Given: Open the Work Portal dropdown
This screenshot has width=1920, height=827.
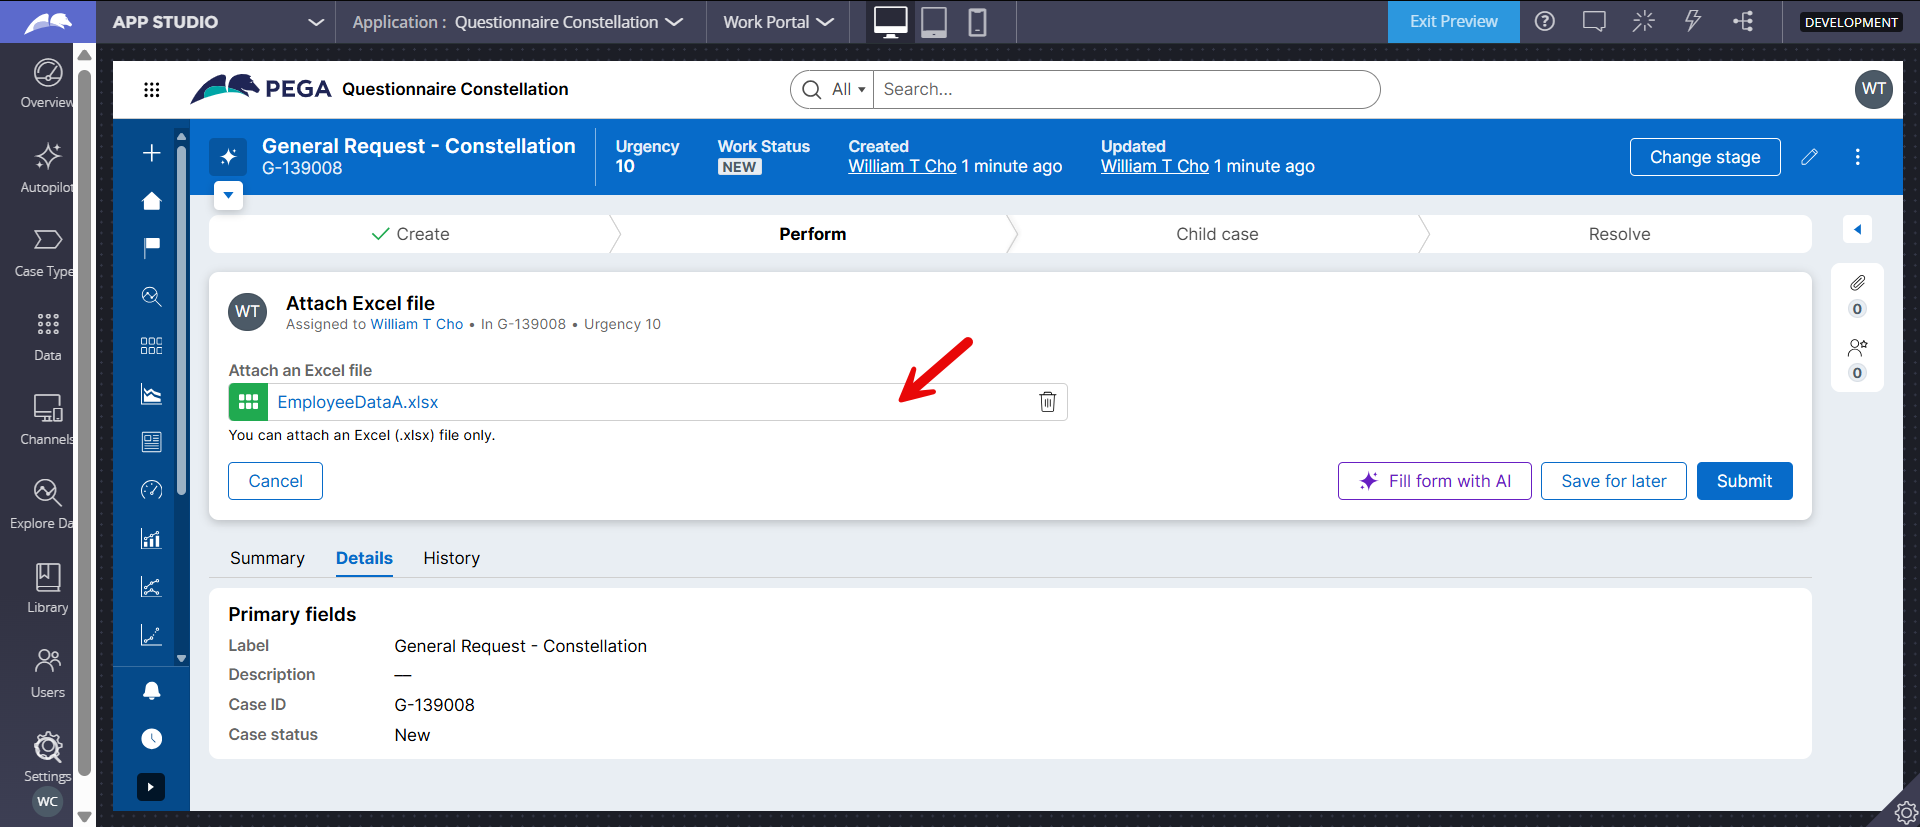Looking at the screenshot, I should coord(778,22).
